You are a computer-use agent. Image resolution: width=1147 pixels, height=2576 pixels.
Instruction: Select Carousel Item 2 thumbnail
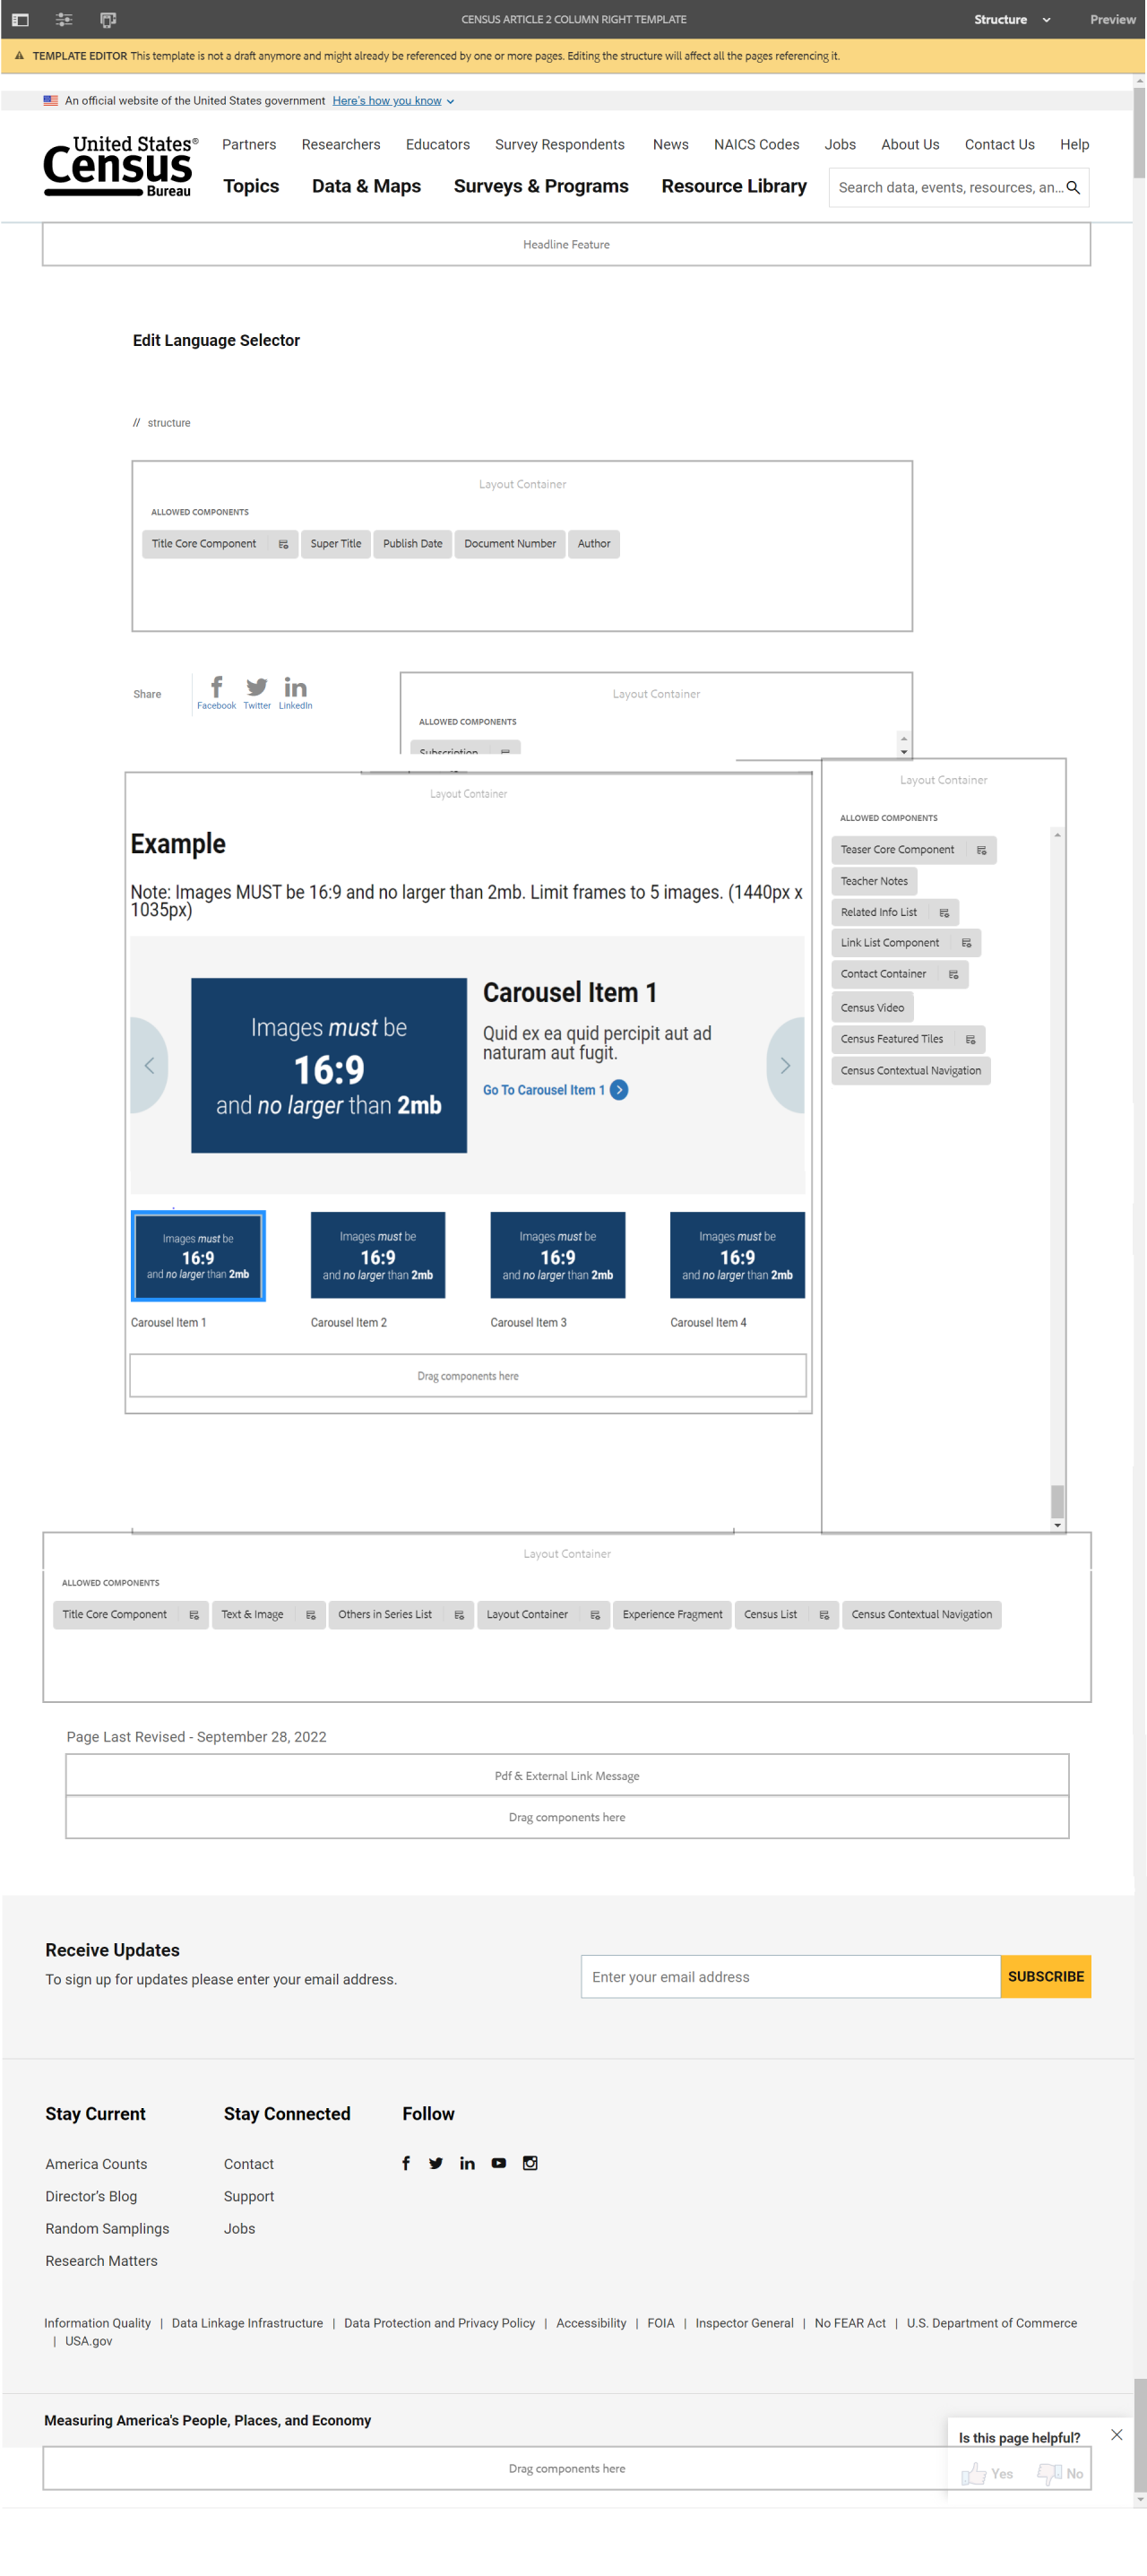(x=378, y=1256)
